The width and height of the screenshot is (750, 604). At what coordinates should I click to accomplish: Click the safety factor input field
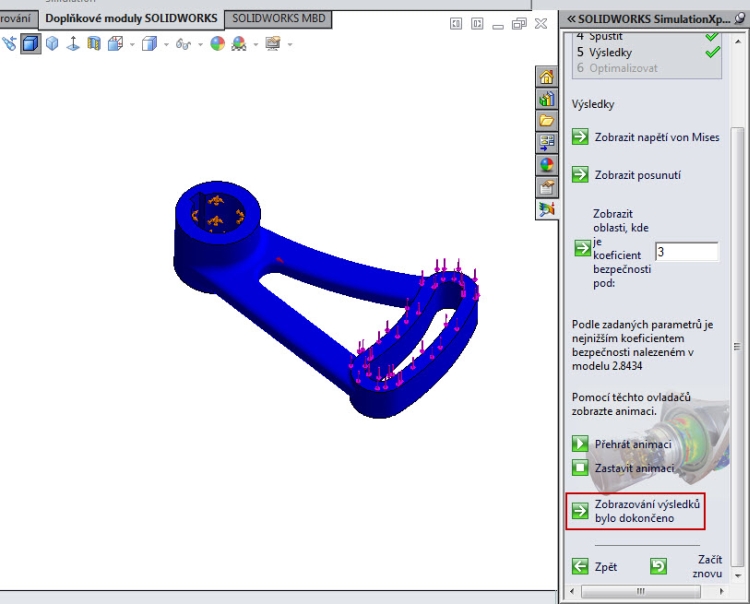[686, 252]
